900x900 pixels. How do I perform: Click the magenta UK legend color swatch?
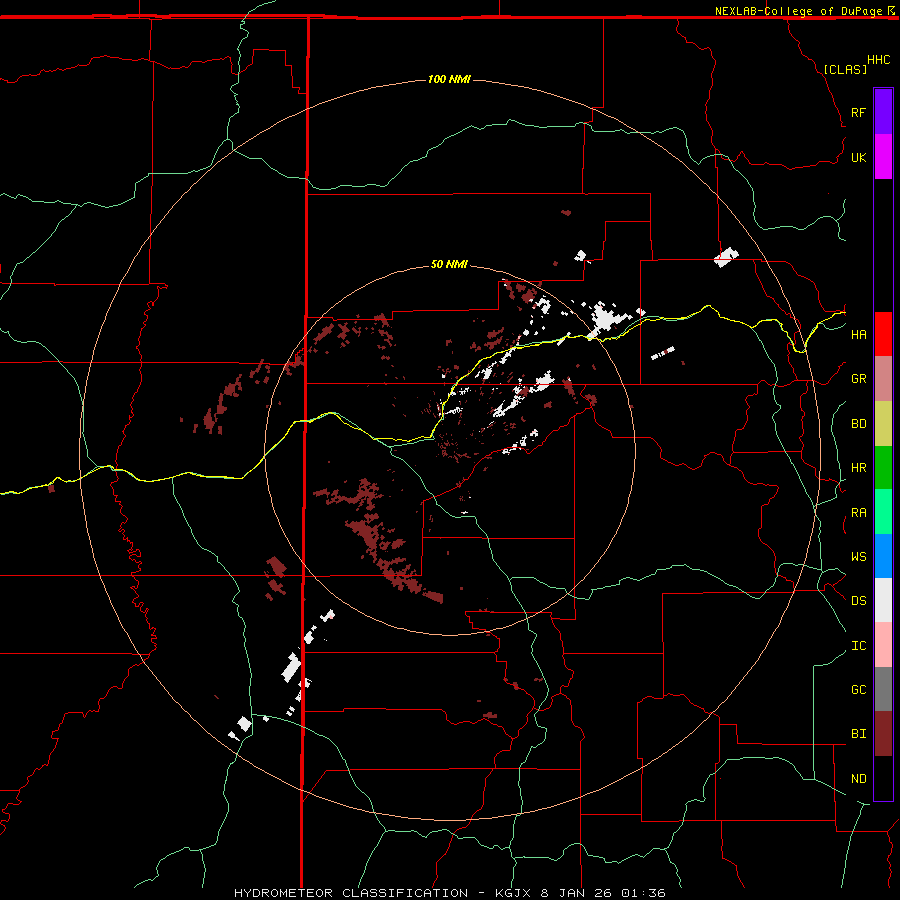pos(883,157)
